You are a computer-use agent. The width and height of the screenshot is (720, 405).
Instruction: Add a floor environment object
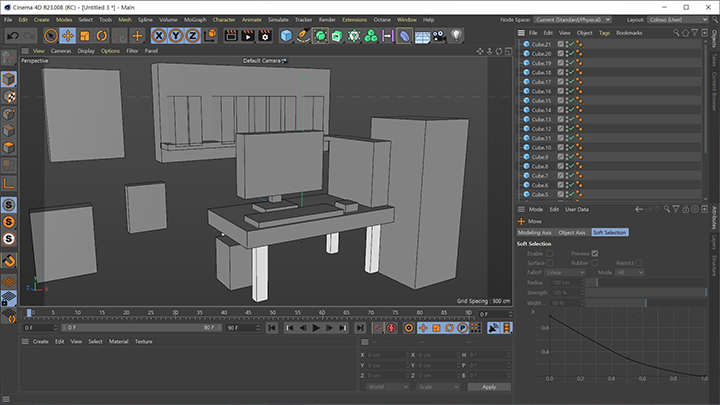(422, 36)
